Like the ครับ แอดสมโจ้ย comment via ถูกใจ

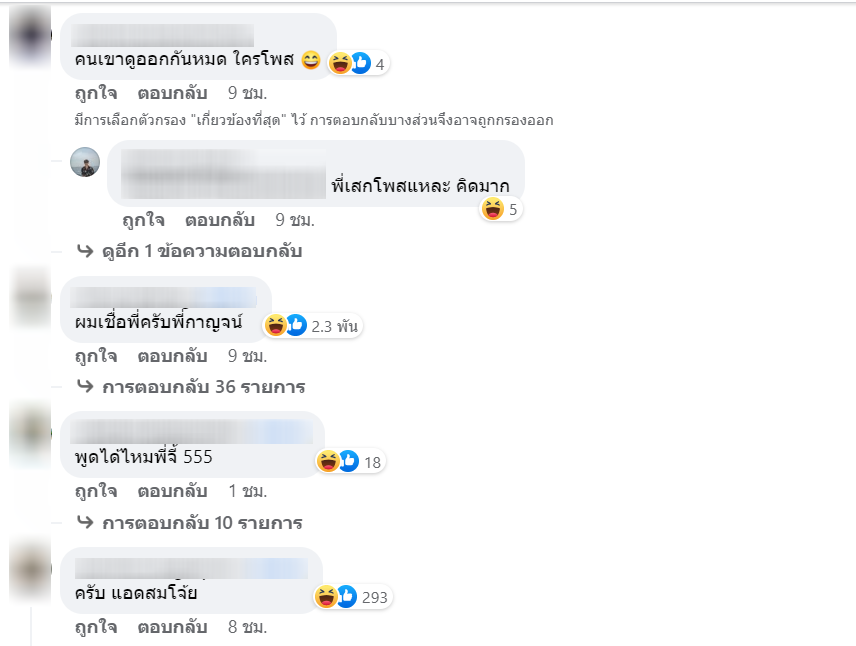(96, 627)
